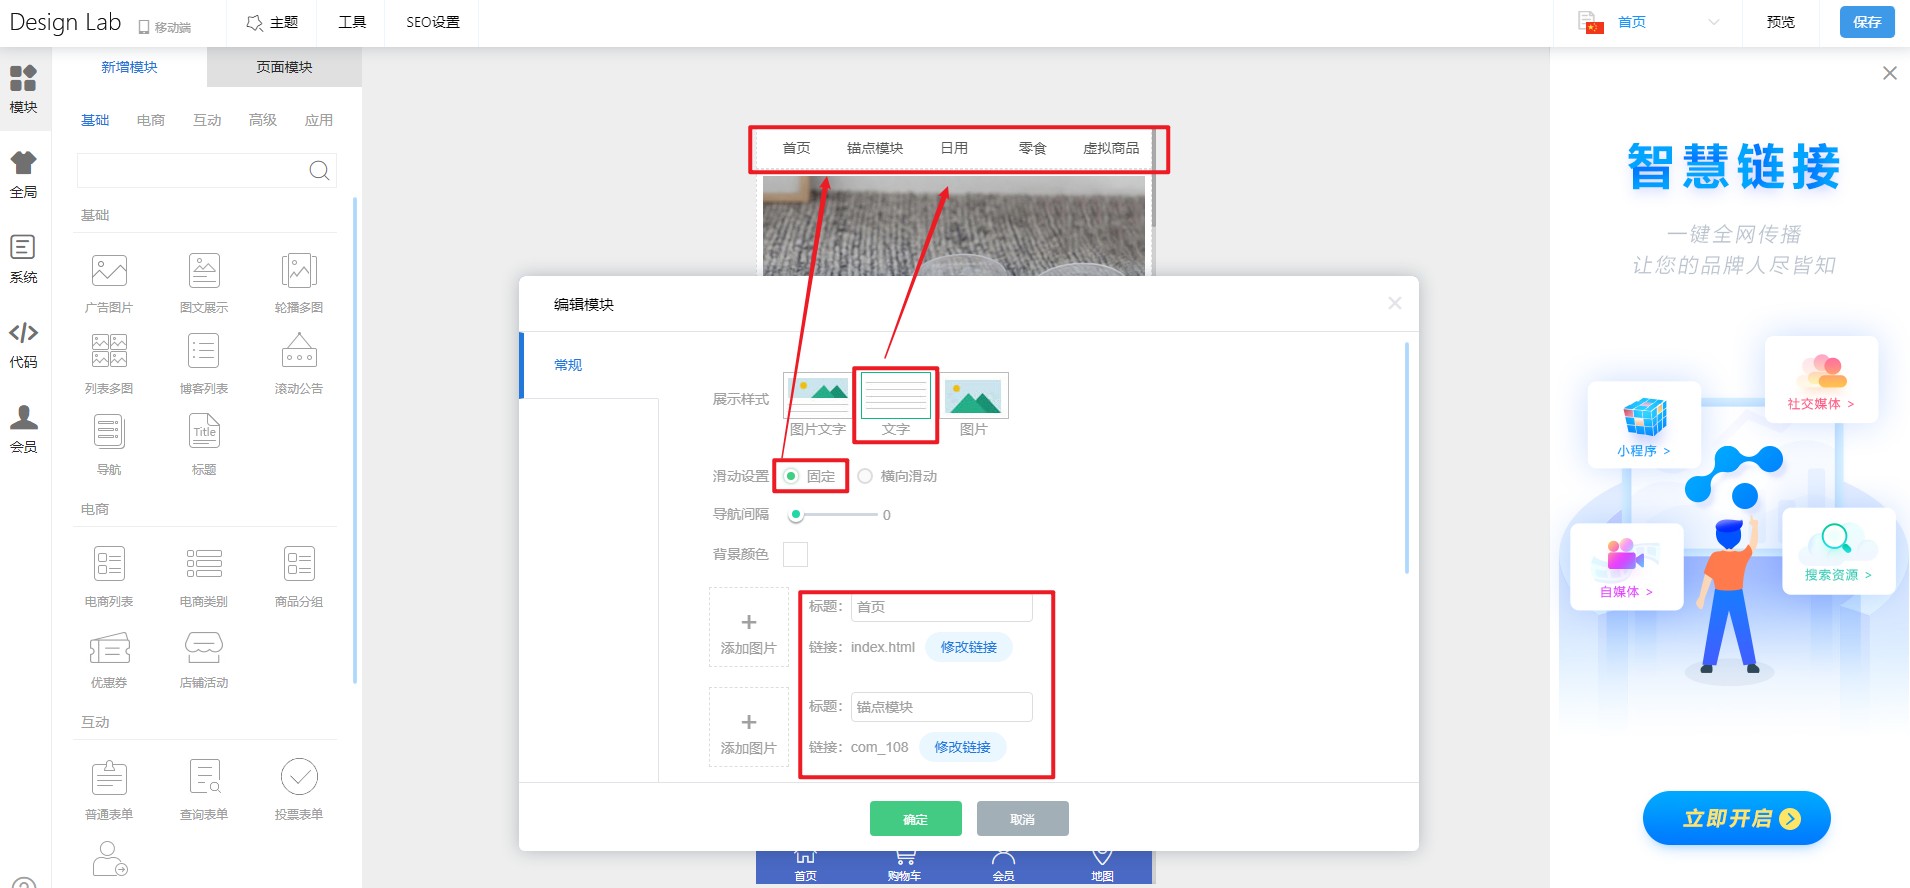Open the 会员 sidebar section
Viewport: 1910px width, 888px height.
coord(24,429)
